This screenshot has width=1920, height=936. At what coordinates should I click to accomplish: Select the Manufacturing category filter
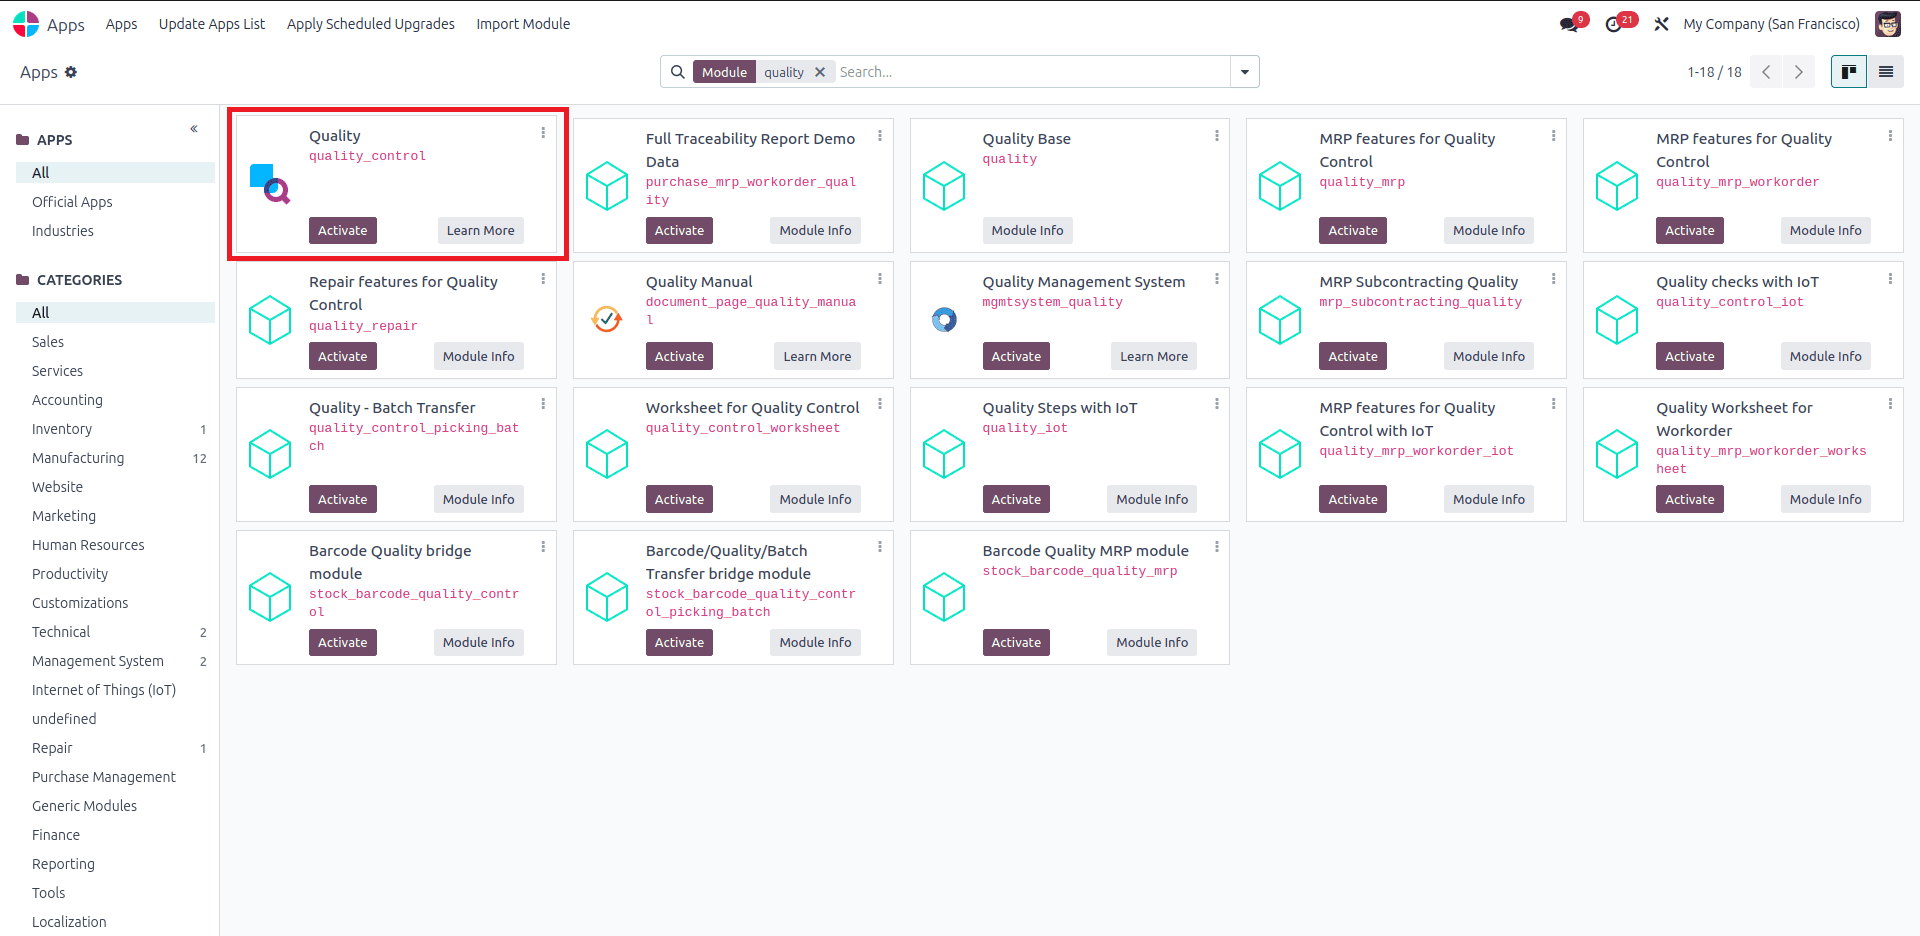[x=78, y=457]
